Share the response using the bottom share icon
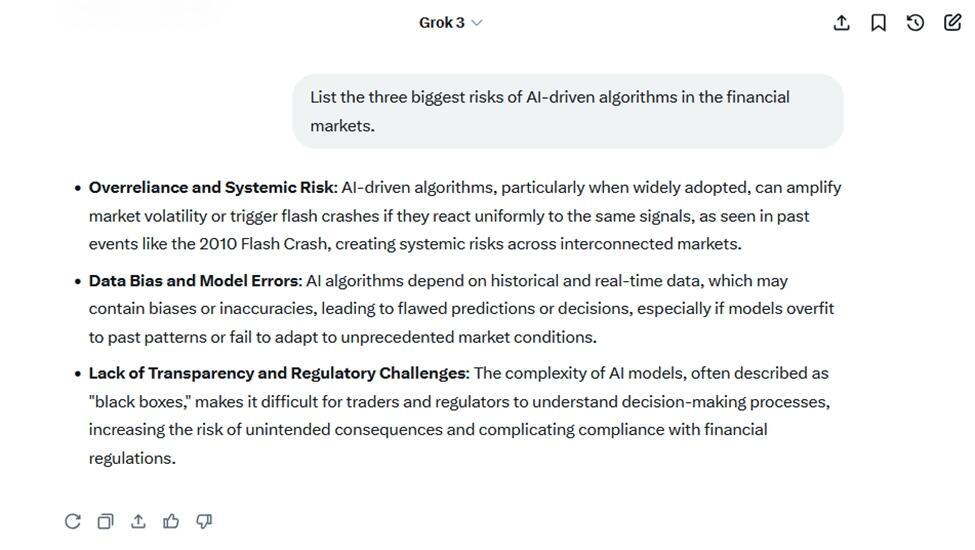Image resolution: width=975 pixels, height=550 pixels. pyautogui.click(x=138, y=521)
